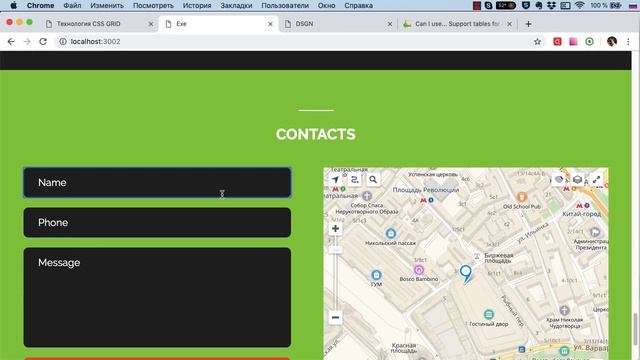Go back in browser history

click(11, 42)
